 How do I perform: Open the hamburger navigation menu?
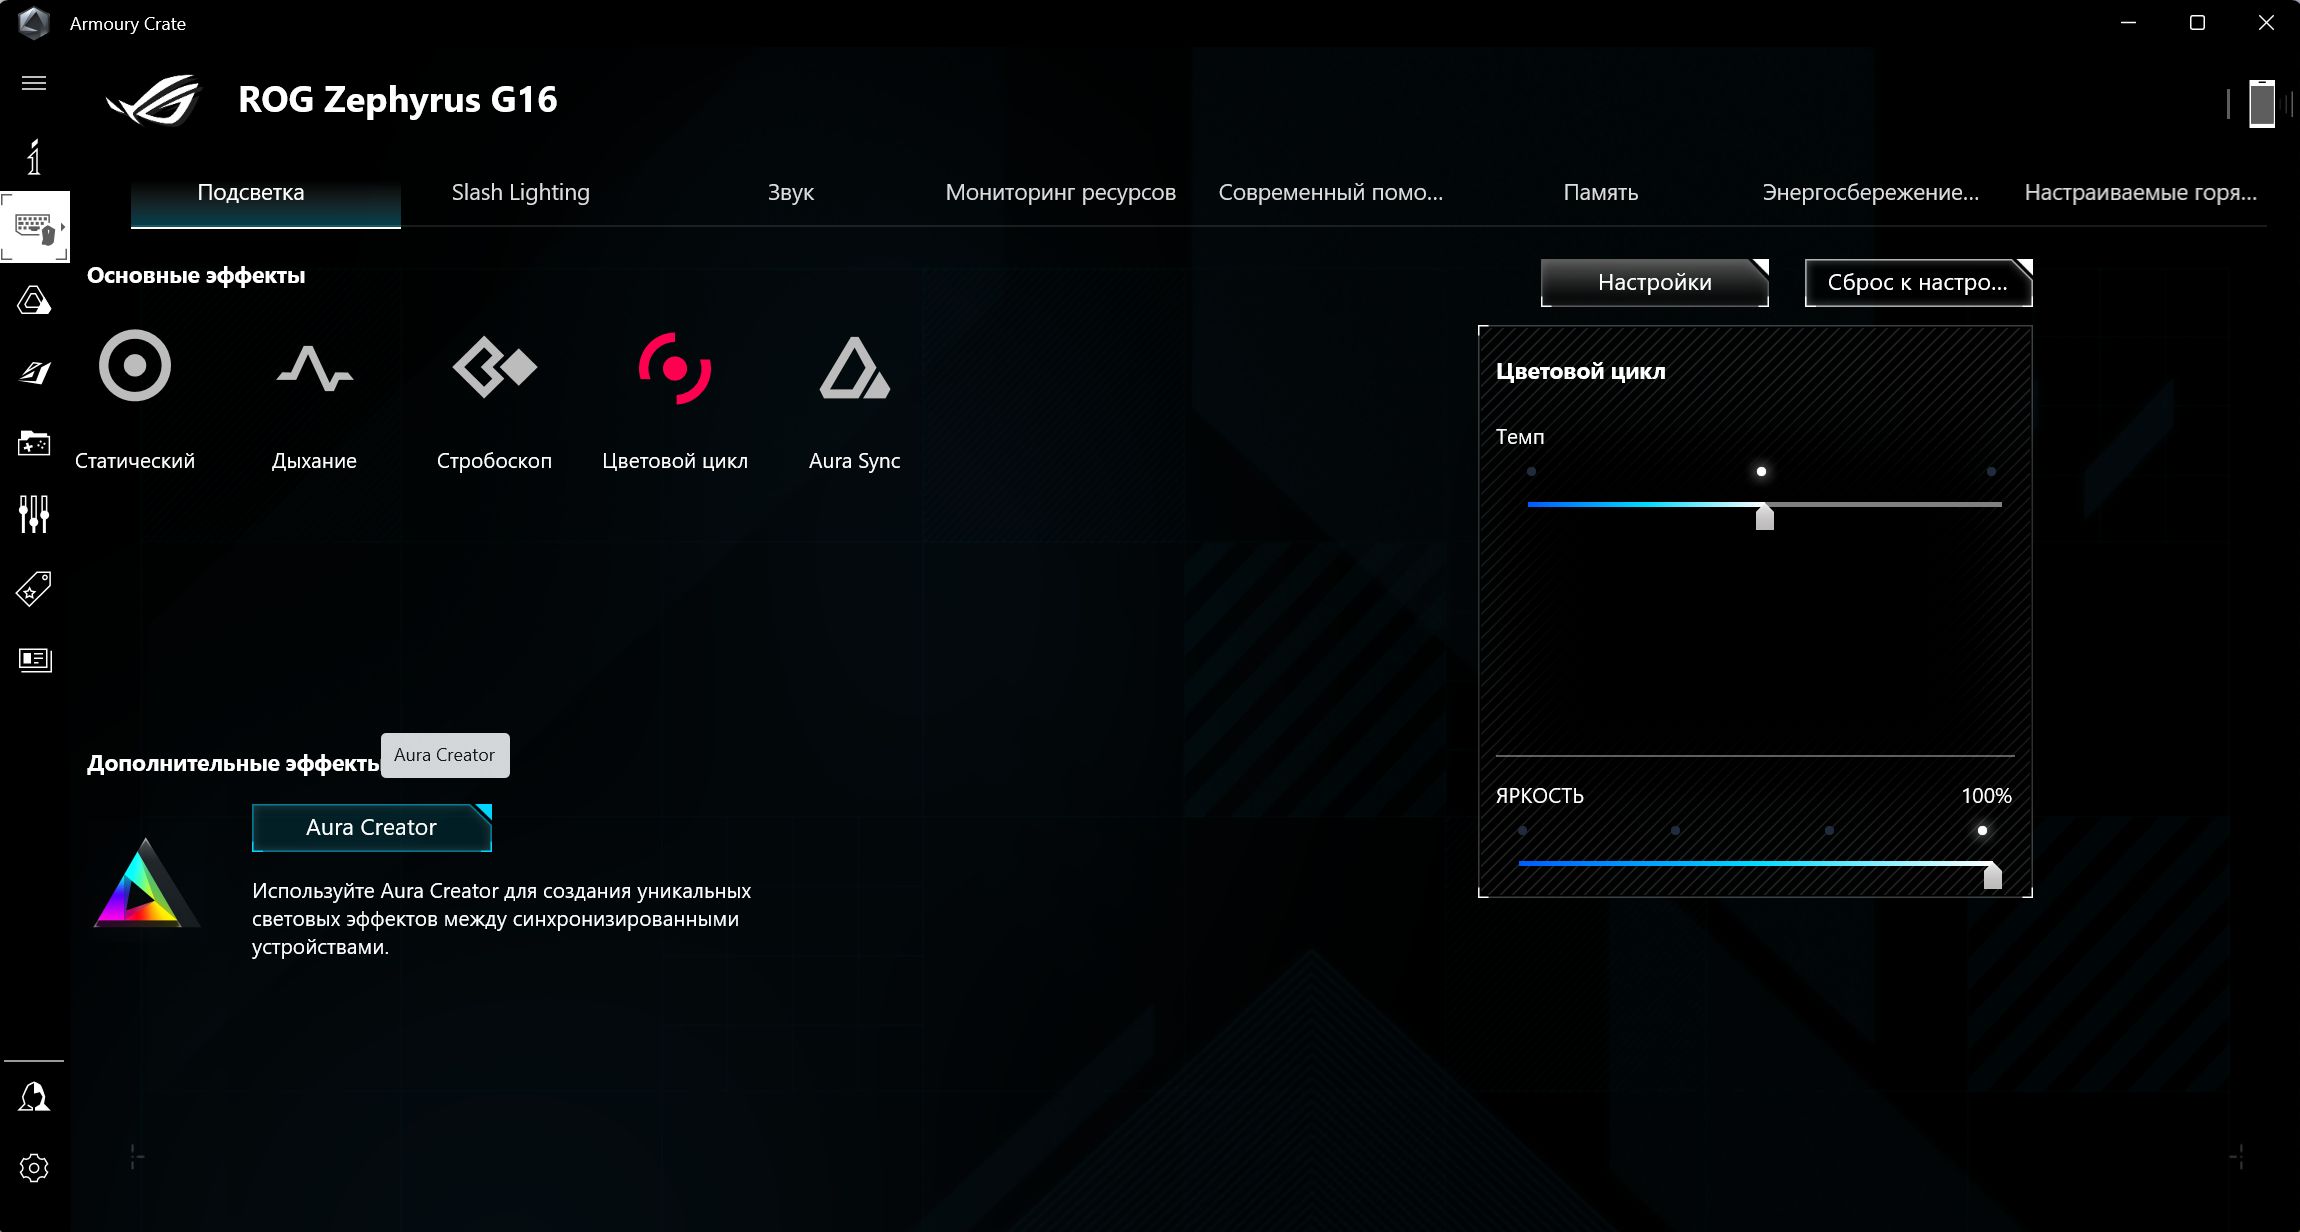pos(34,83)
